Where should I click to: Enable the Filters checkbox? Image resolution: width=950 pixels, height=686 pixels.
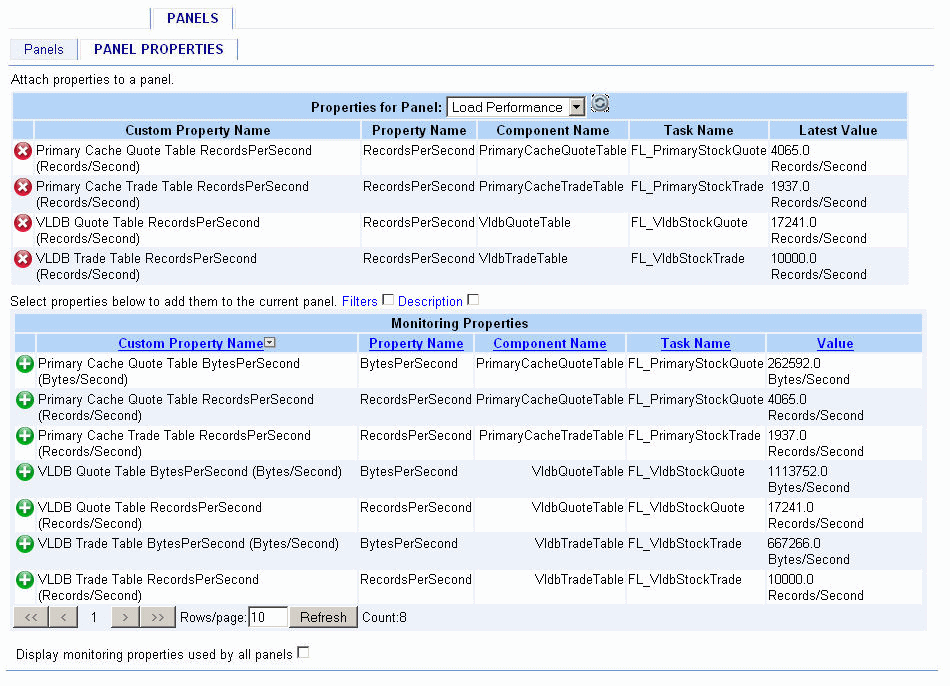(x=388, y=300)
